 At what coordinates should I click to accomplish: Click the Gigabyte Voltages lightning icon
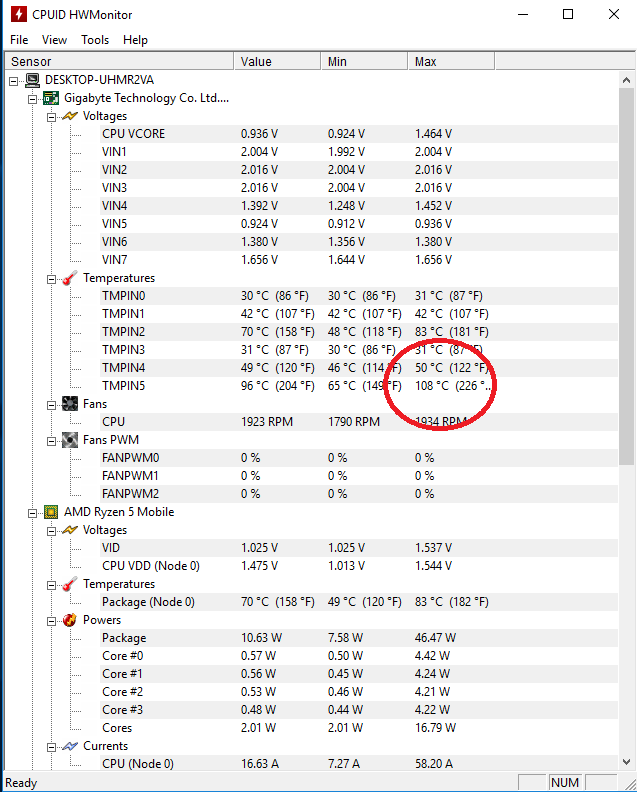point(69,116)
